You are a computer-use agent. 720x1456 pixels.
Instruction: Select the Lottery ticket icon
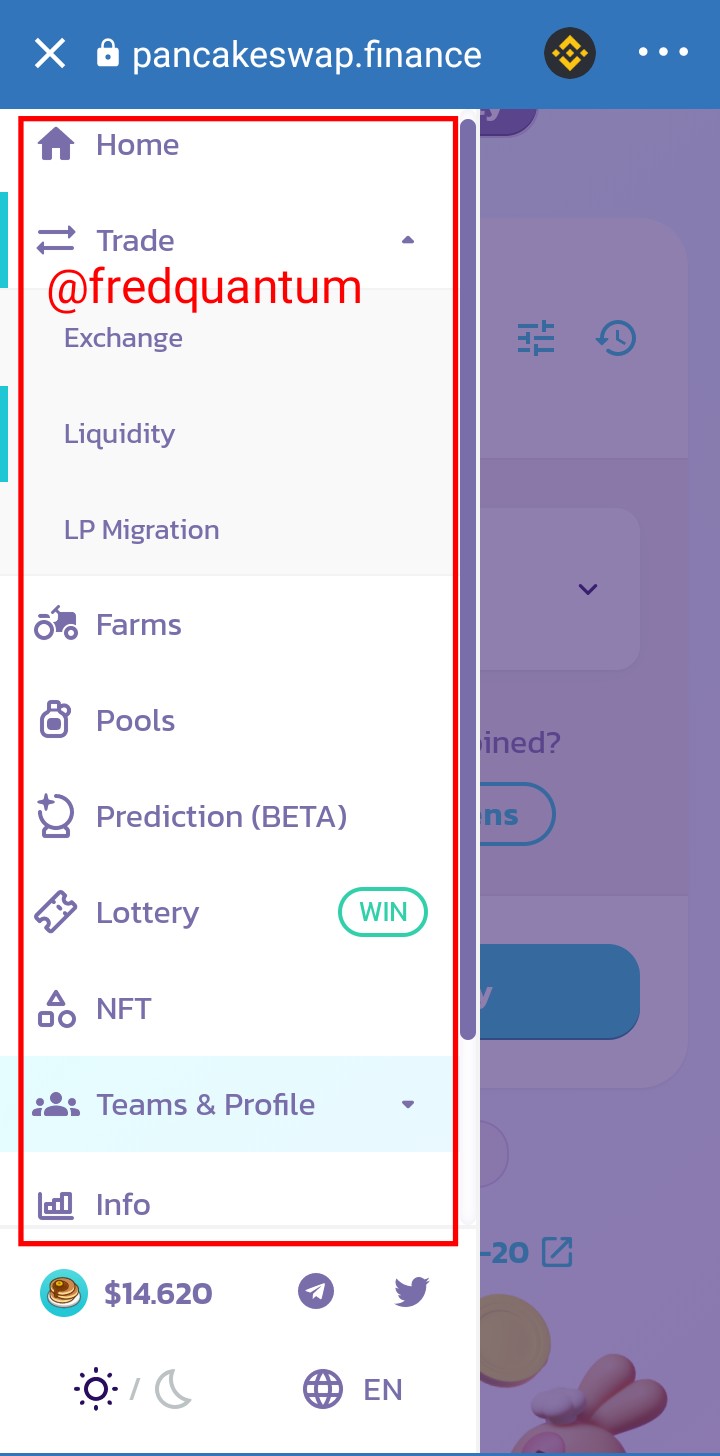tap(56, 912)
